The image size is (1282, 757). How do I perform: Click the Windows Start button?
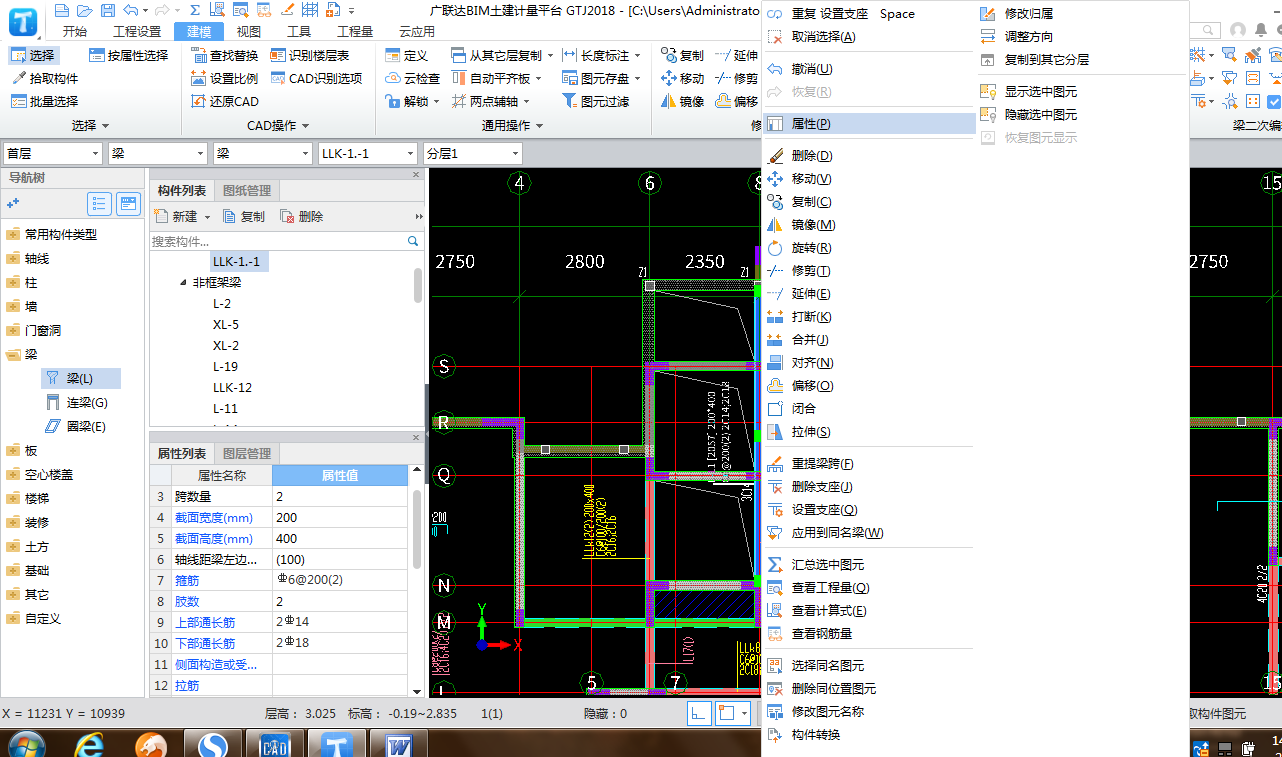[x=25, y=746]
